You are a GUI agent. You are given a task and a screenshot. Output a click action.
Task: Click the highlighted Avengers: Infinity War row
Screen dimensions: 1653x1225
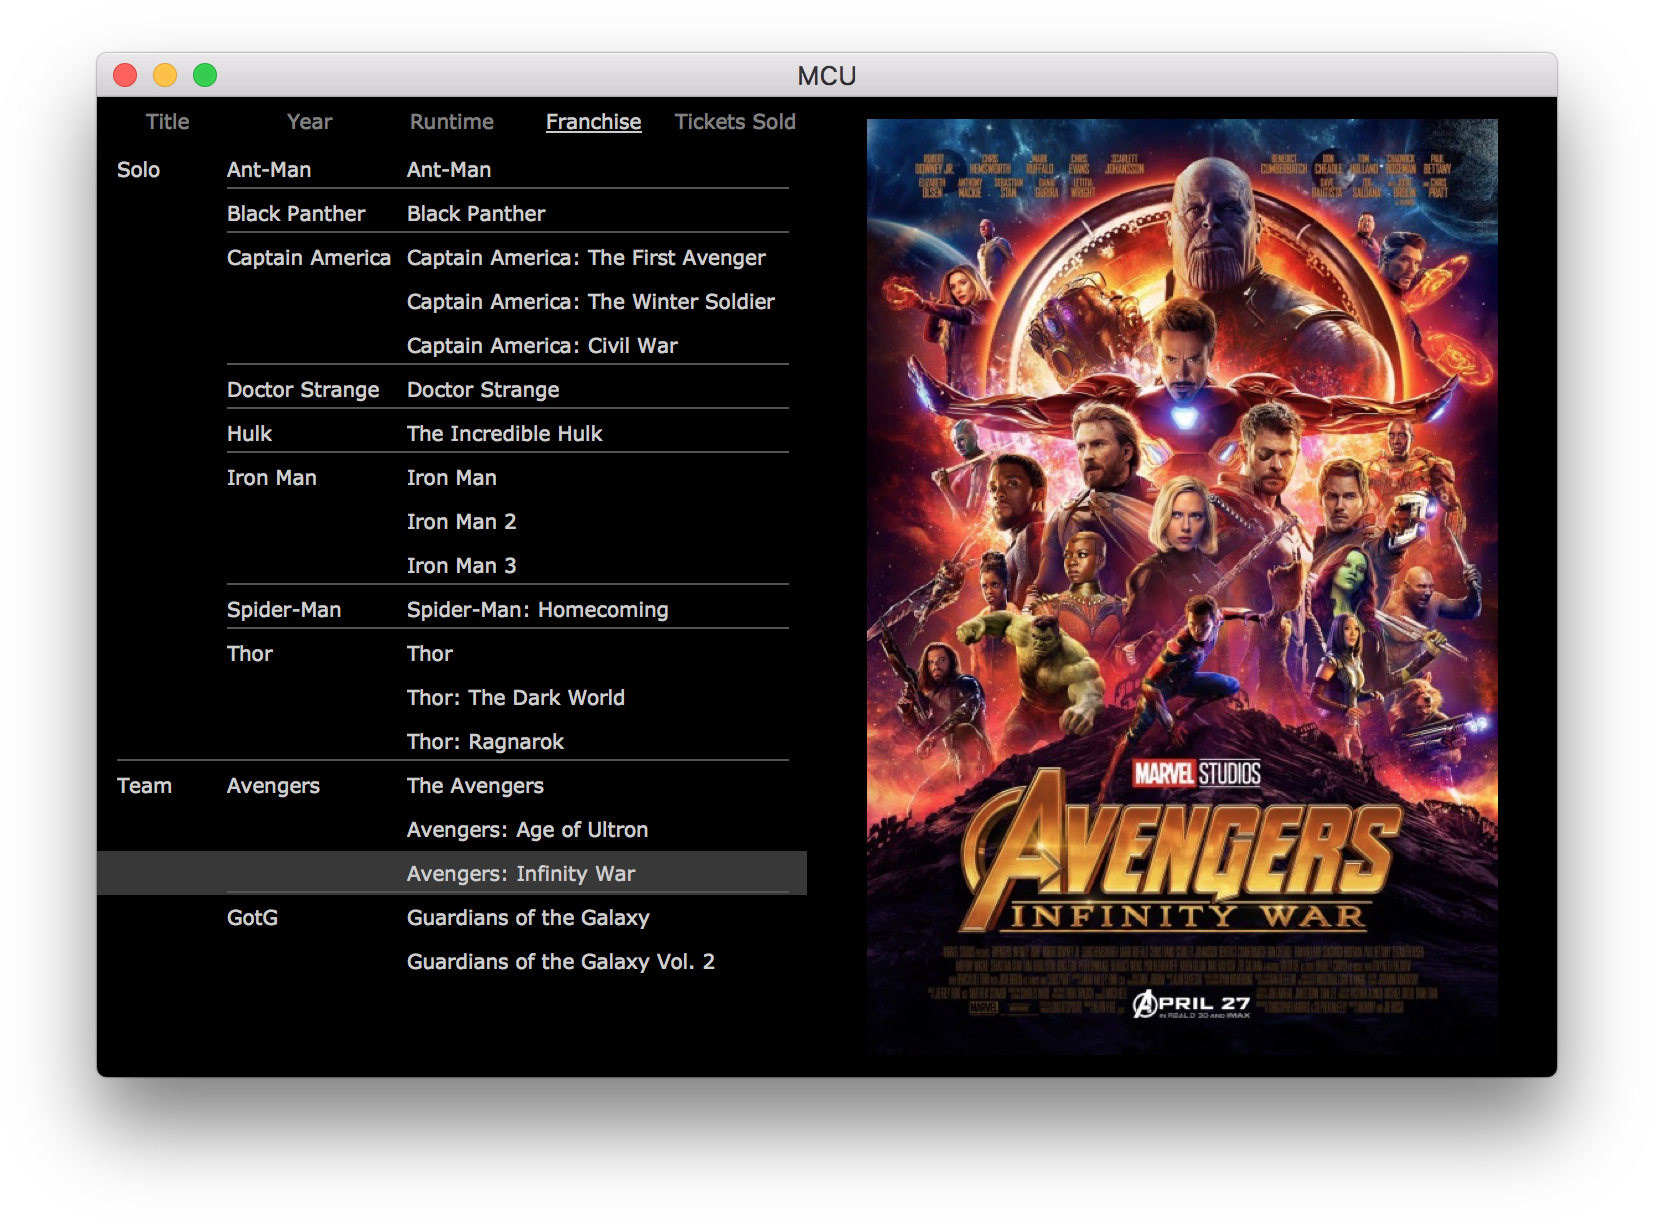click(x=519, y=873)
